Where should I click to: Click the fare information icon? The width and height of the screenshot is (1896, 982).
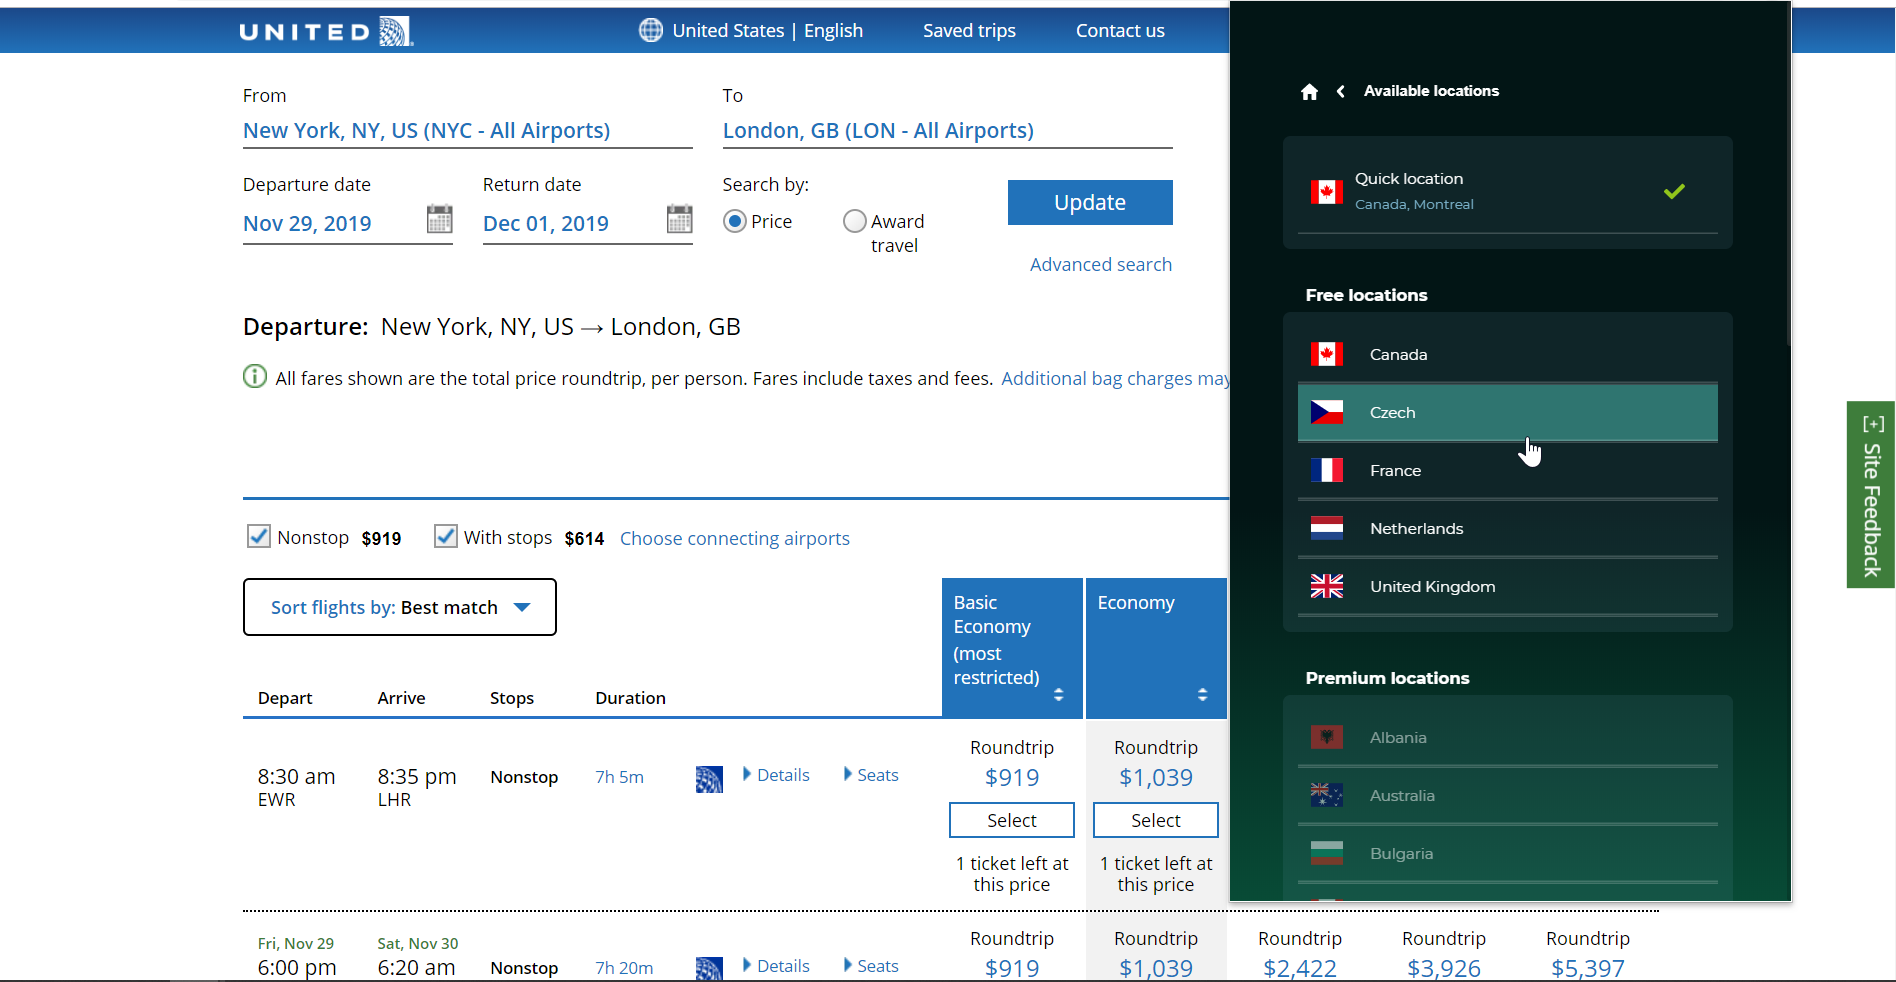[x=255, y=377]
